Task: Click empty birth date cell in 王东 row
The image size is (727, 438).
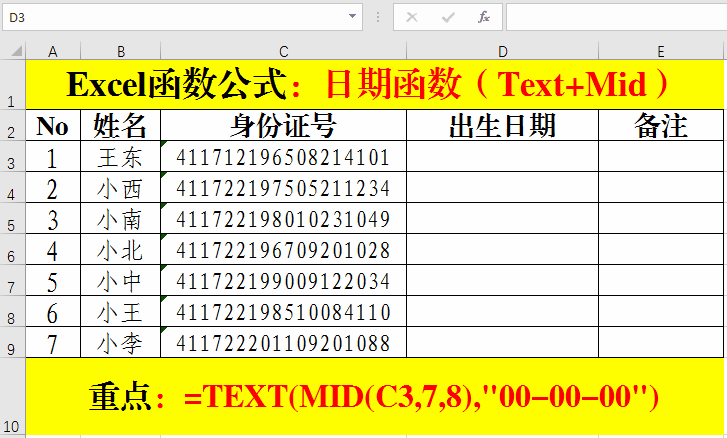Action: 502,156
